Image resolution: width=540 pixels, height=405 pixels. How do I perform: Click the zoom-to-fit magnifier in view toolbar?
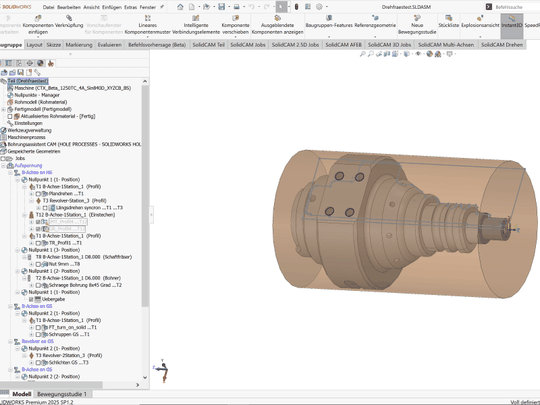point(362,54)
